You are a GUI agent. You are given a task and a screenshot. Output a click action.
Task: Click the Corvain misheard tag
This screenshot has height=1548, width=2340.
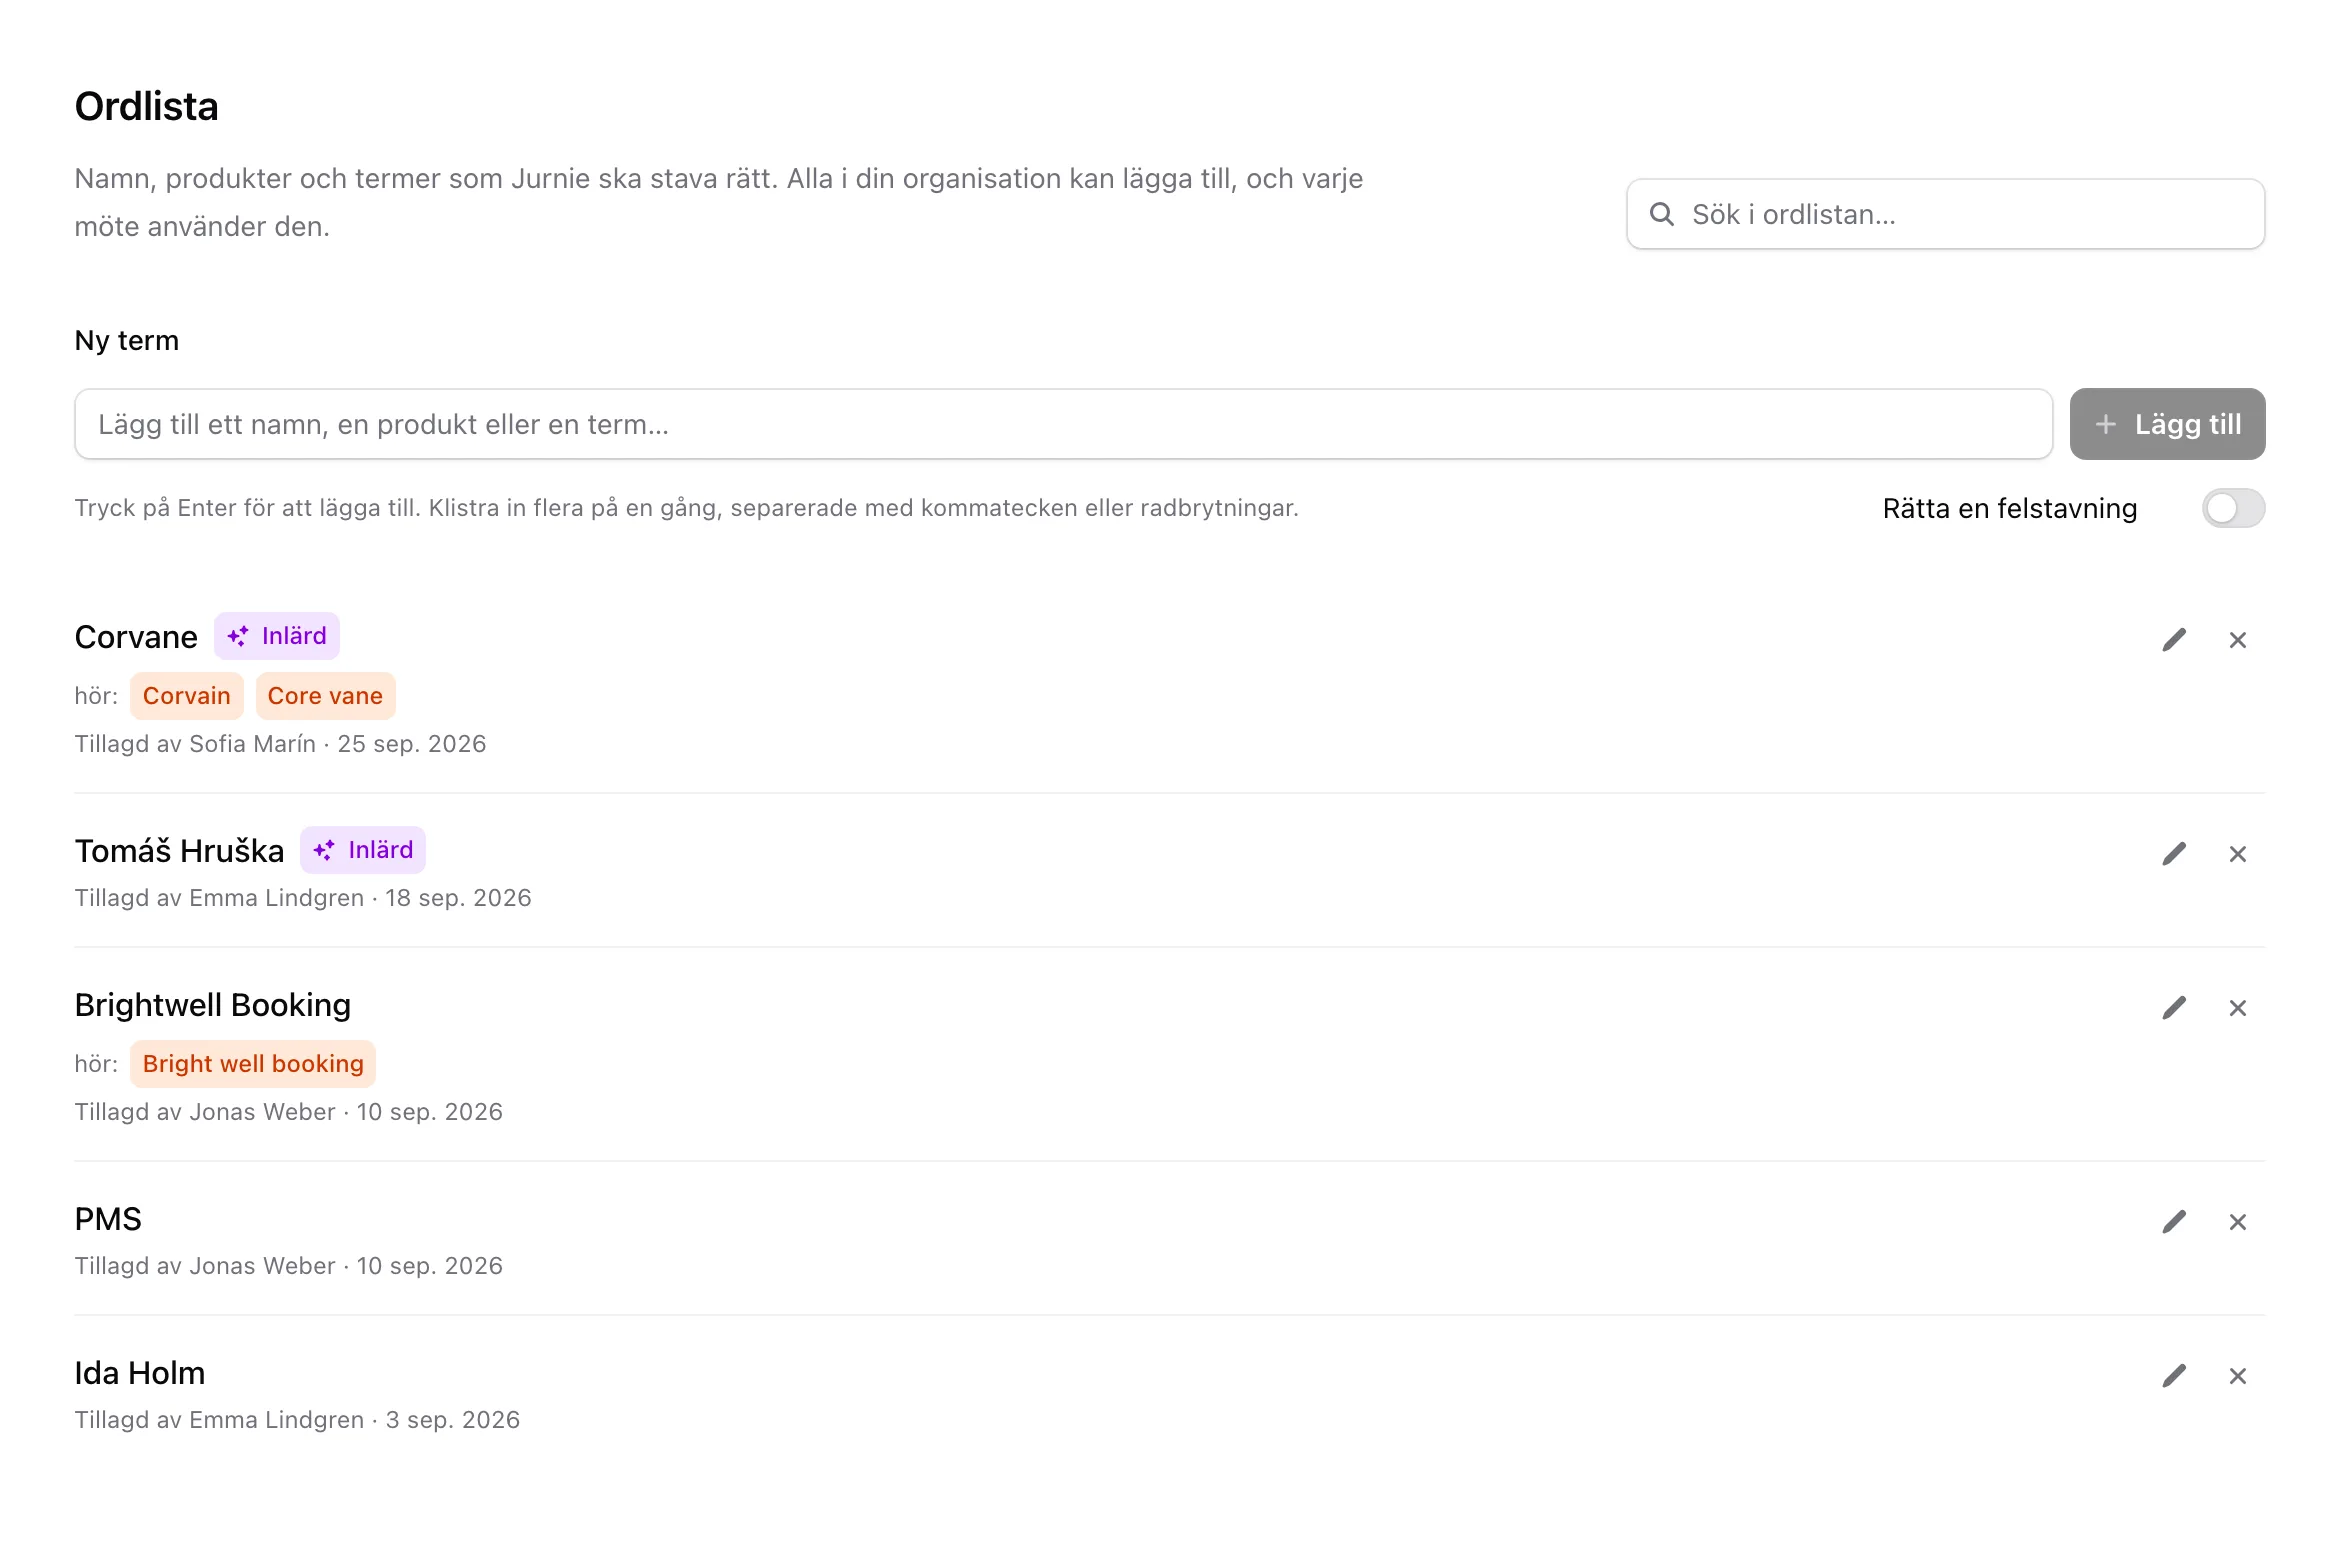tap(187, 696)
